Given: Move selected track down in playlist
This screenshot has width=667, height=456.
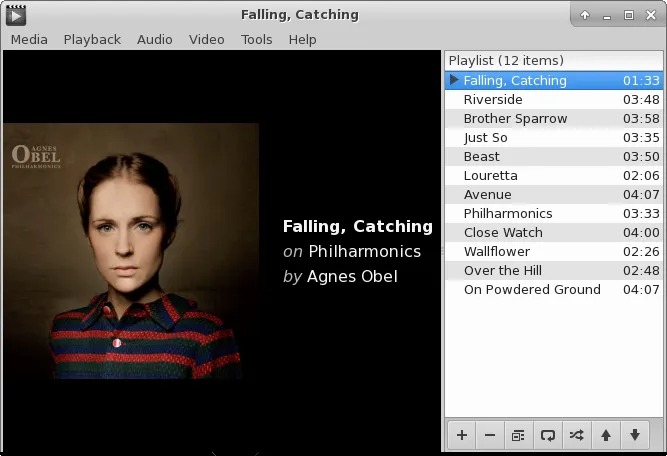Looking at the screenshot, I should click(x=634, y=435).
